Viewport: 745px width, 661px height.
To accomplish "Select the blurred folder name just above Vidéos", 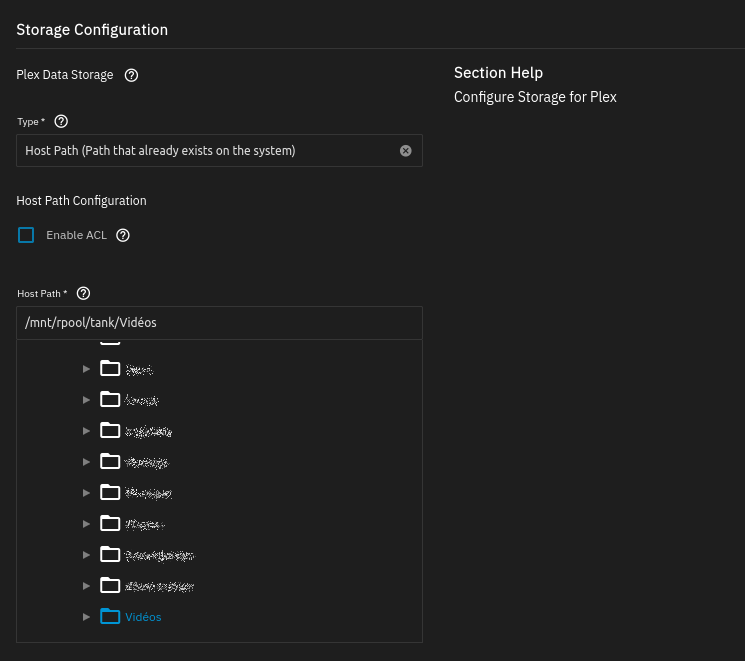I will 160,586.
